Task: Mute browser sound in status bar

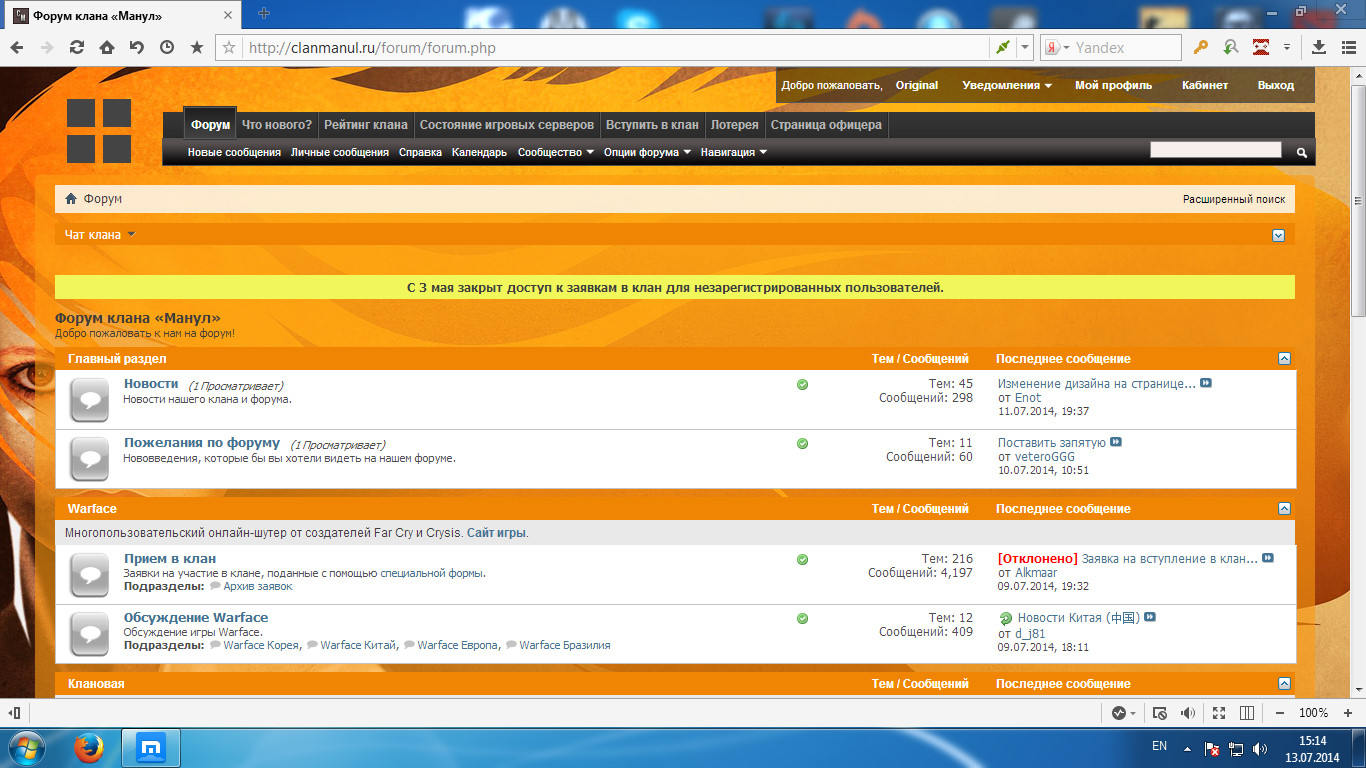Action: click(x=1188, y=713)
